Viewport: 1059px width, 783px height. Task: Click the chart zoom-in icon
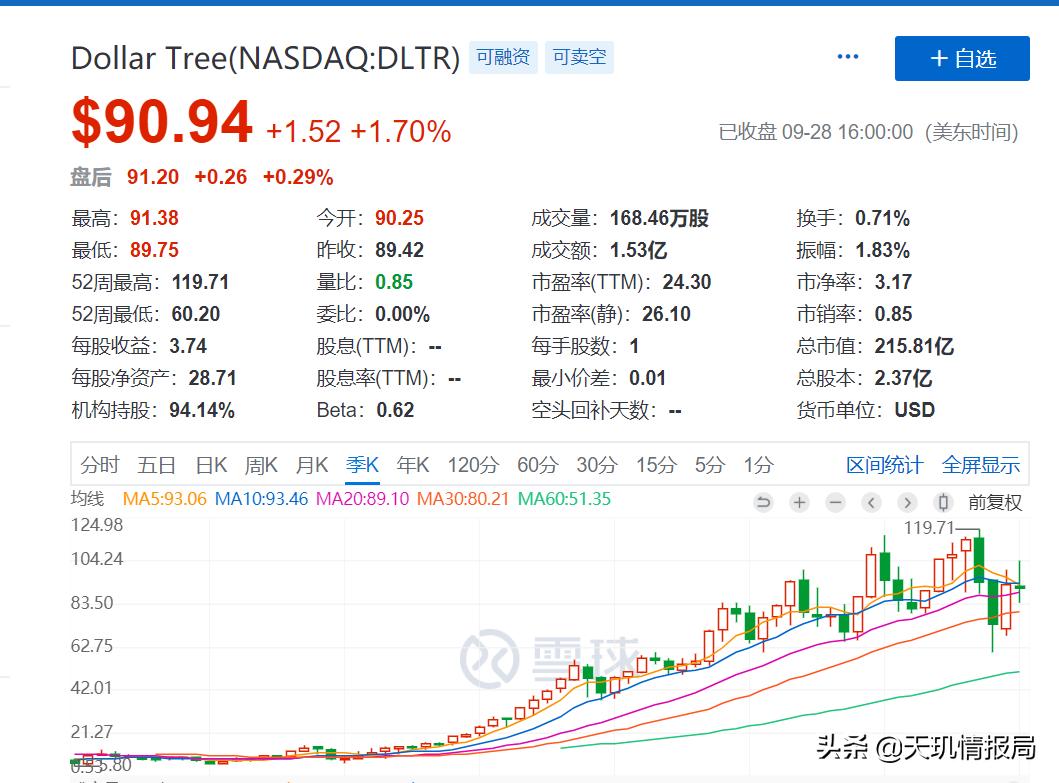click(799, 503)
